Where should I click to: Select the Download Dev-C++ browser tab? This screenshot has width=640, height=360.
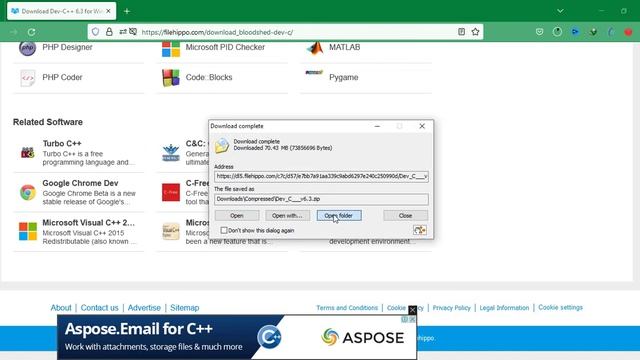pos(62,11)
